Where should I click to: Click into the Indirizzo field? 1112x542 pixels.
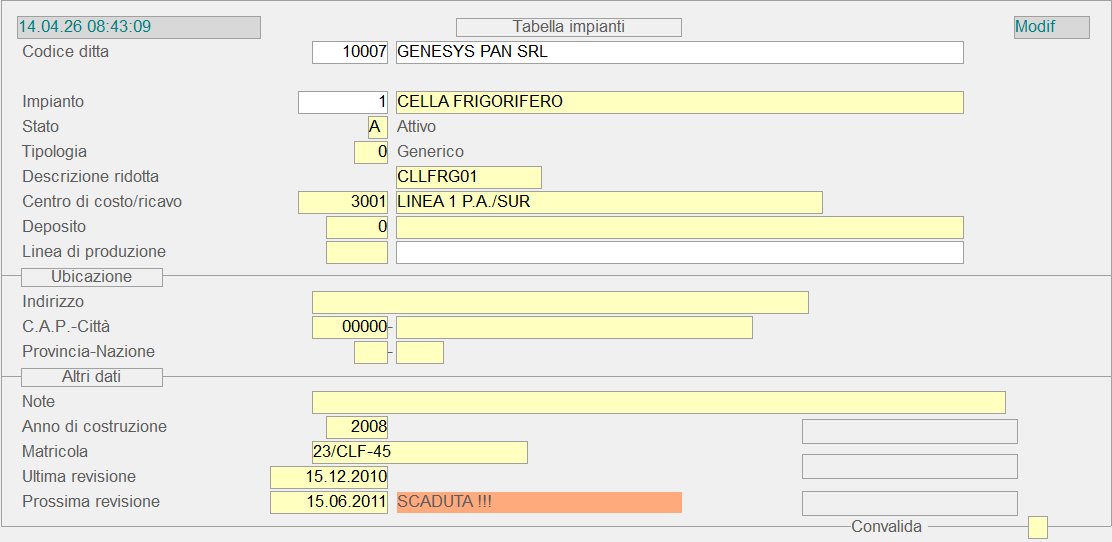pos(559,302)
